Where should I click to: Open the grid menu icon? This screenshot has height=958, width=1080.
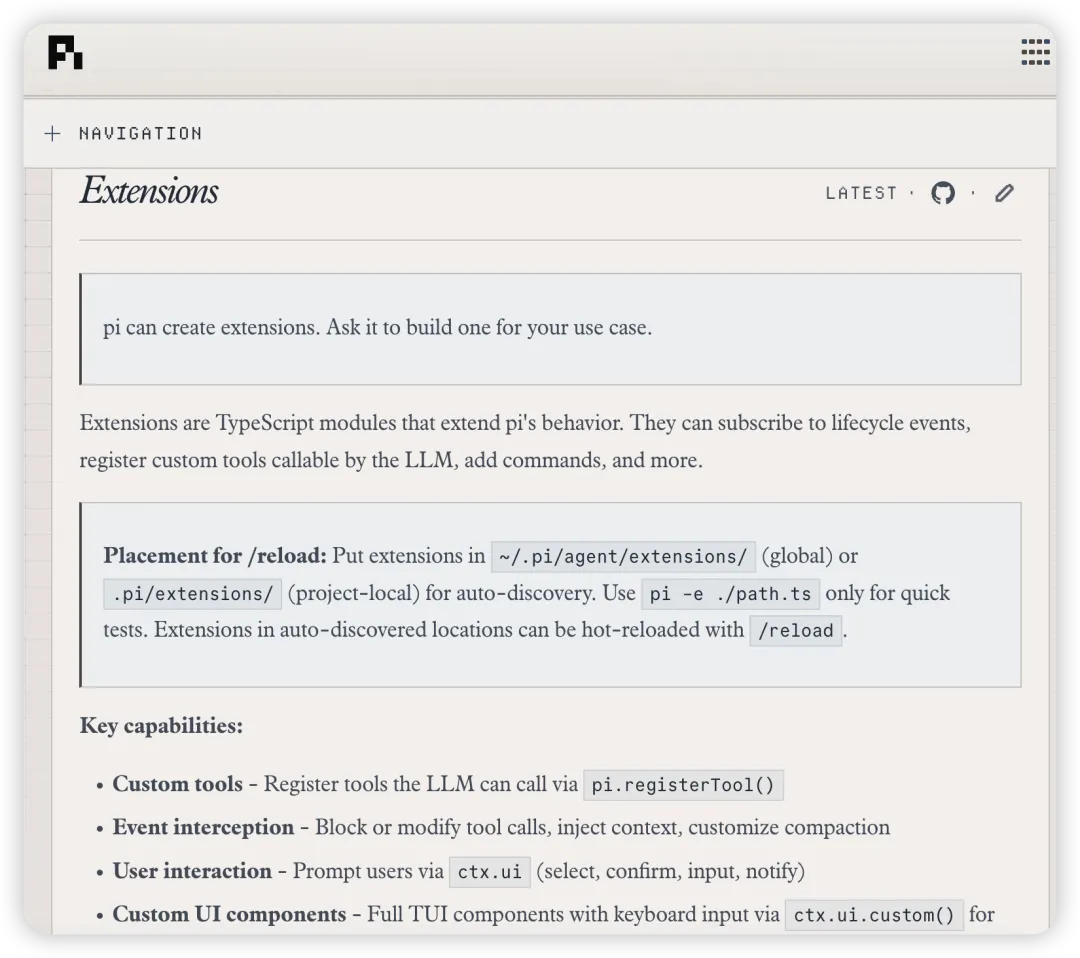coord(1035,52)
